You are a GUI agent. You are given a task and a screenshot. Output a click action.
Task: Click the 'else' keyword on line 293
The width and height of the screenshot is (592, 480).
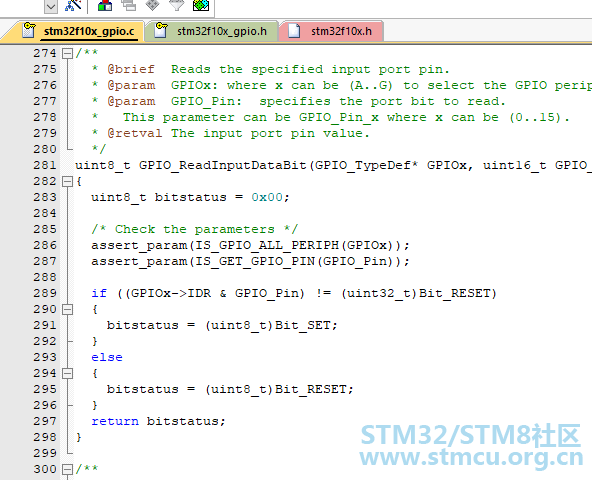107,357
